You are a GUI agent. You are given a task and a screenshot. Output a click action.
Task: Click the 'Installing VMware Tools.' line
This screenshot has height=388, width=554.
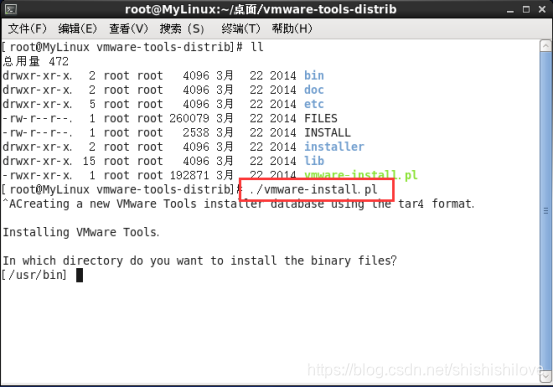point(81,232)
